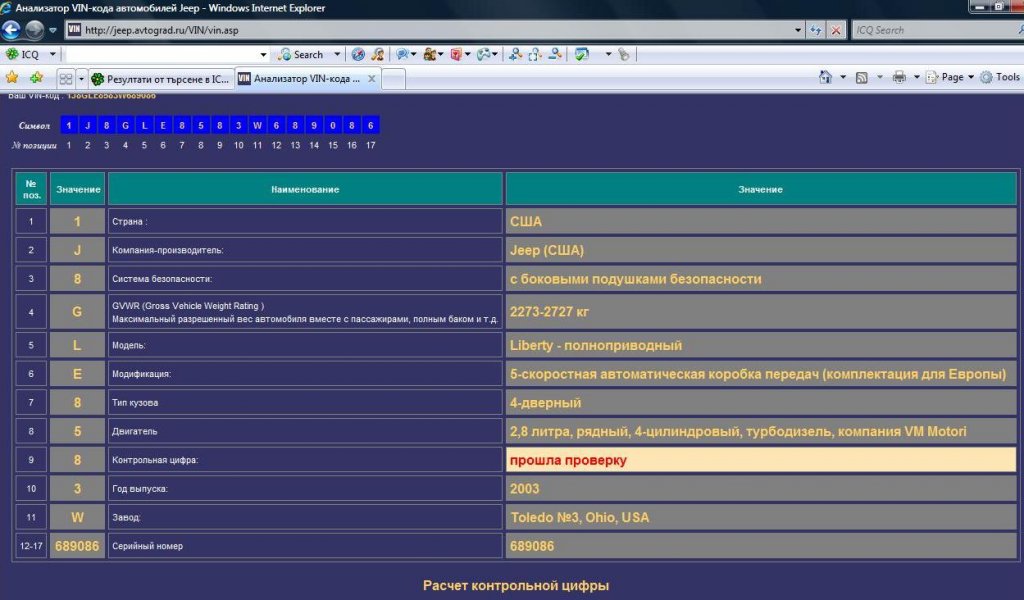Expand the Home button dropdown arrow

pyautogui.click(x=843, y=77)
